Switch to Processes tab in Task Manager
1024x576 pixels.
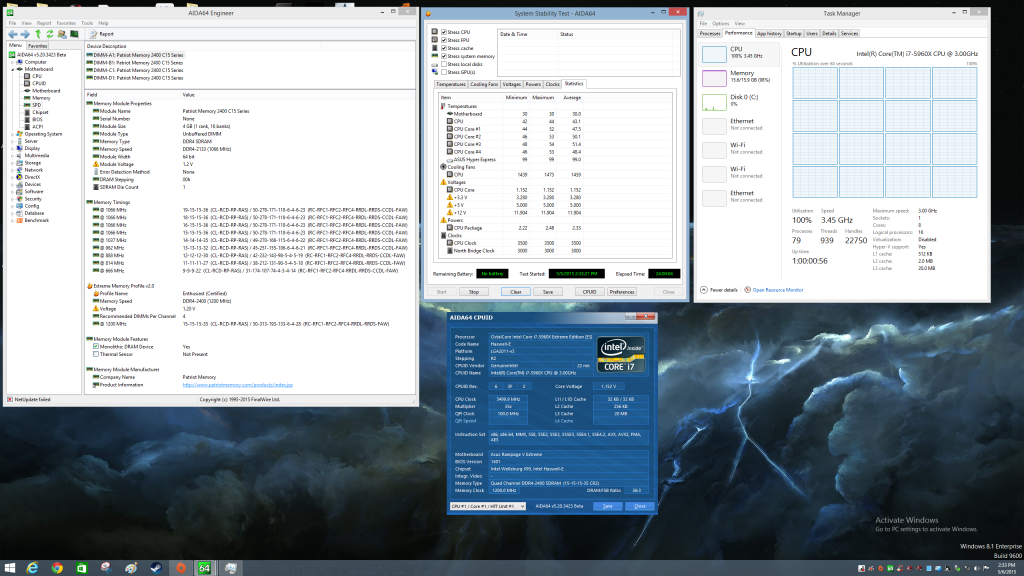click(710, 33)
